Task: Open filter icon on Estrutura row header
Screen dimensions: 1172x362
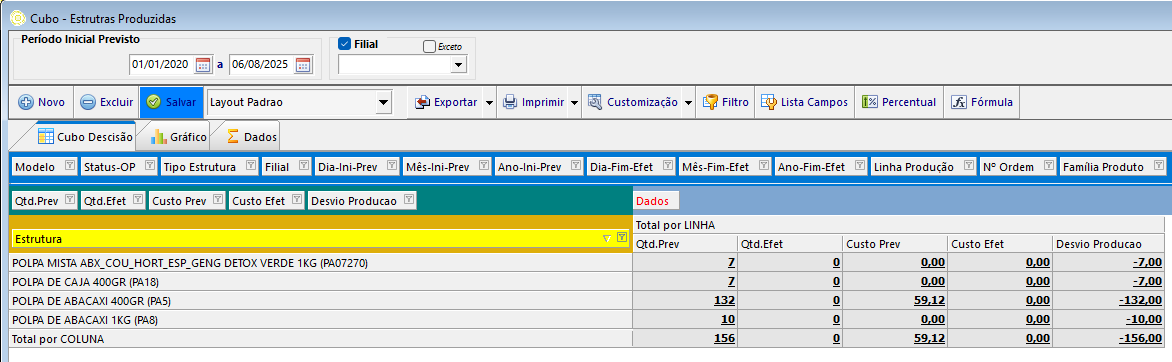Action: pyautogui.click(x=622, y=238)
